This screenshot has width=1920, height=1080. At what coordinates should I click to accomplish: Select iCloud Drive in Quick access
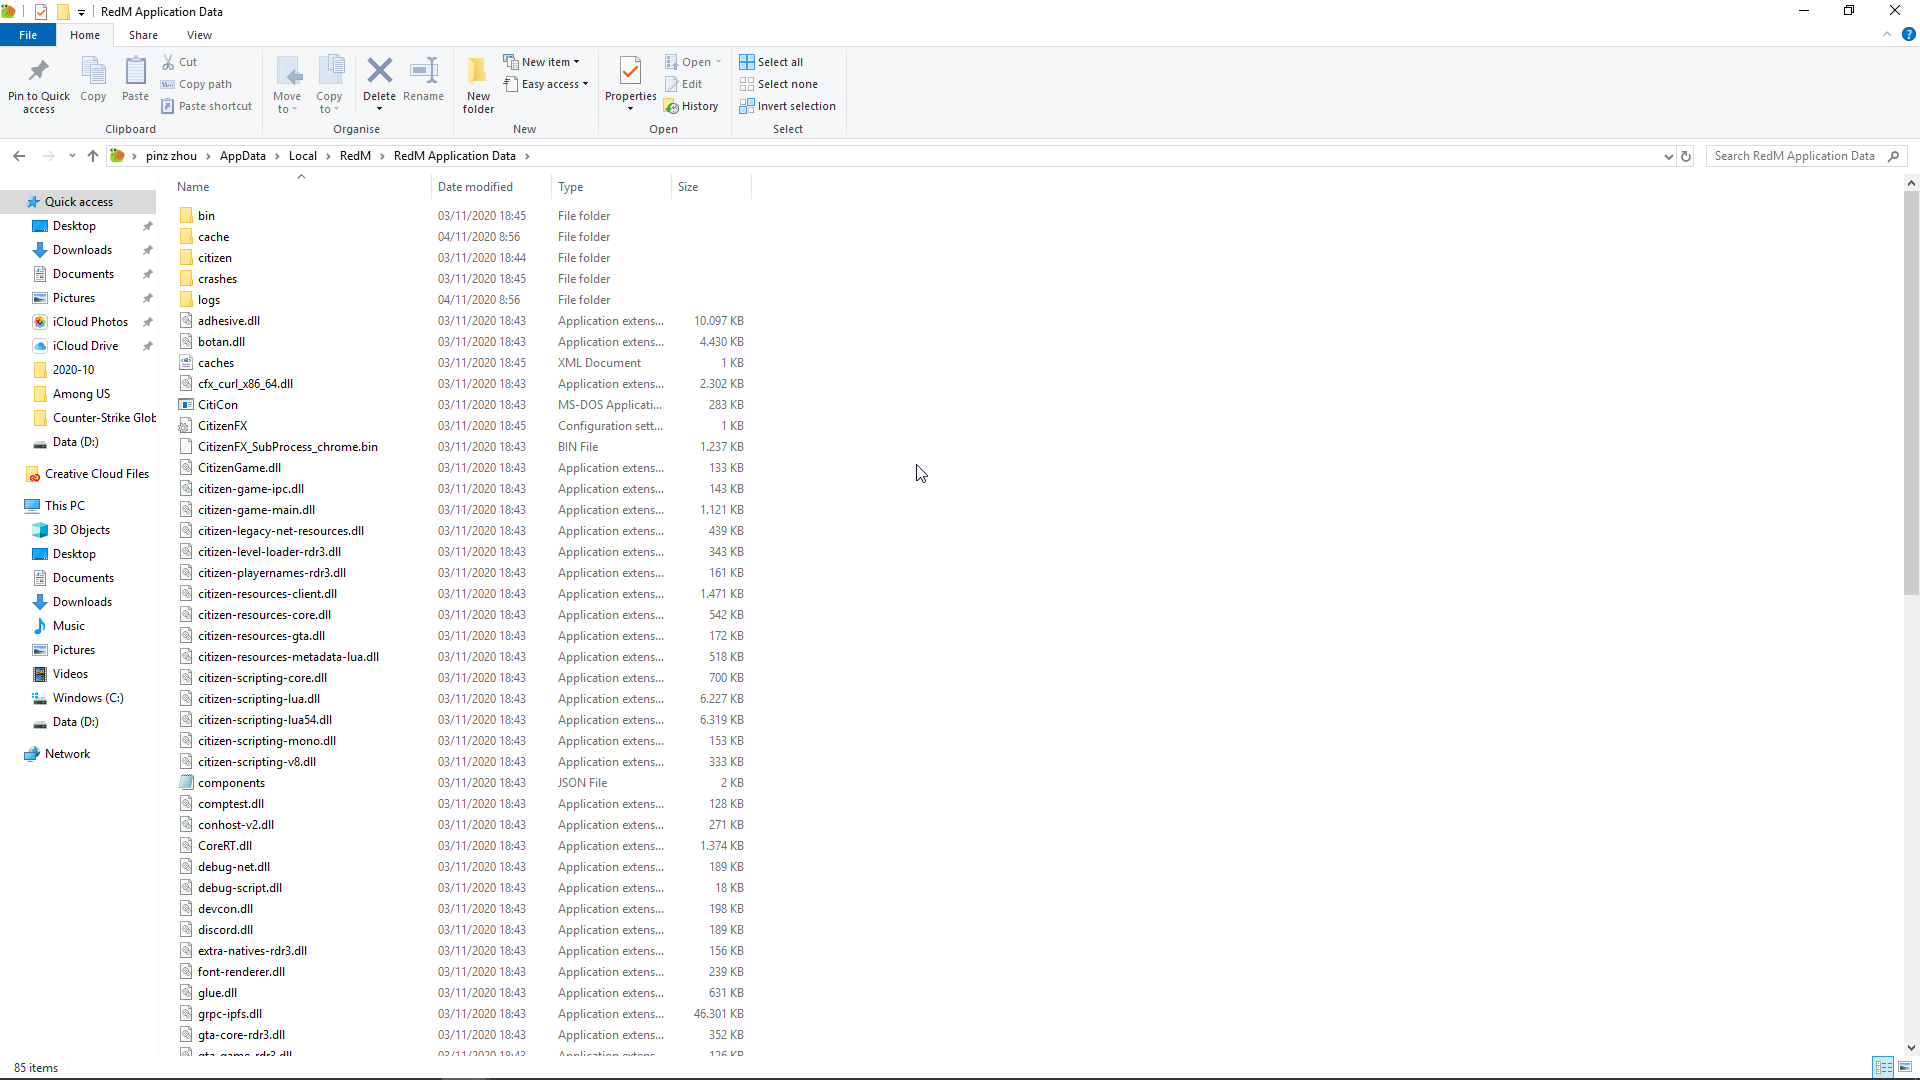[86, 346]
